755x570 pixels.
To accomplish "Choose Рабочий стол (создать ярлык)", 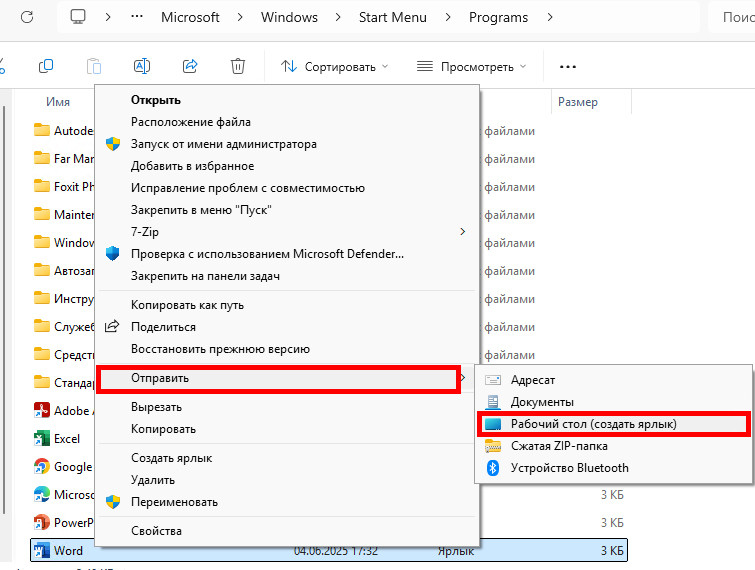I will click(593, 424).
